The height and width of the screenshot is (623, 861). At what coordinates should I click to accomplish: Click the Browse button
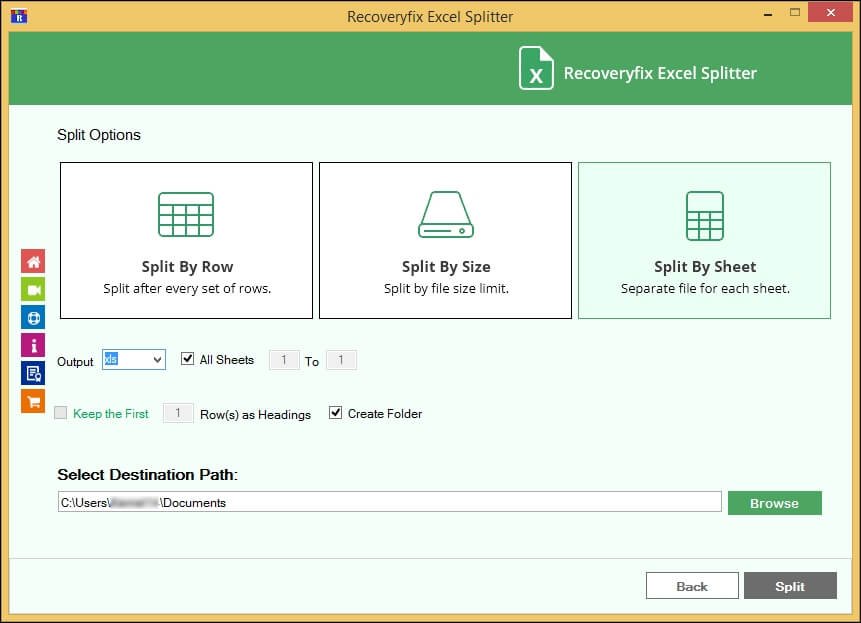(x=775, y=503)
